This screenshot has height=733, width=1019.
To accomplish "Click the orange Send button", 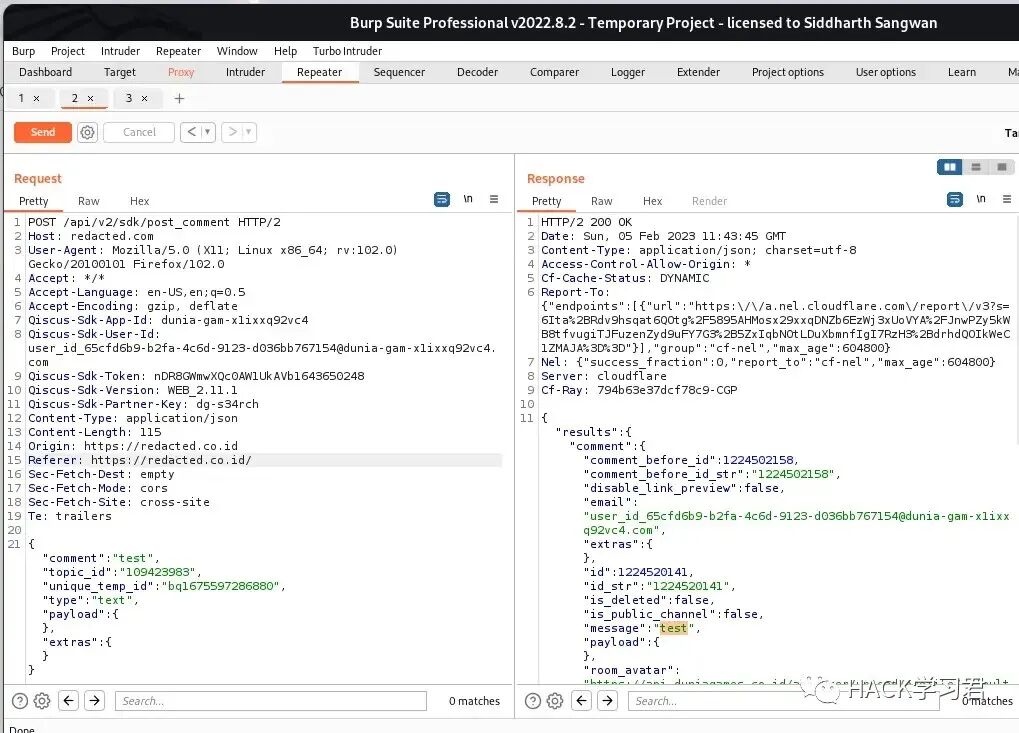I will 42,132.
